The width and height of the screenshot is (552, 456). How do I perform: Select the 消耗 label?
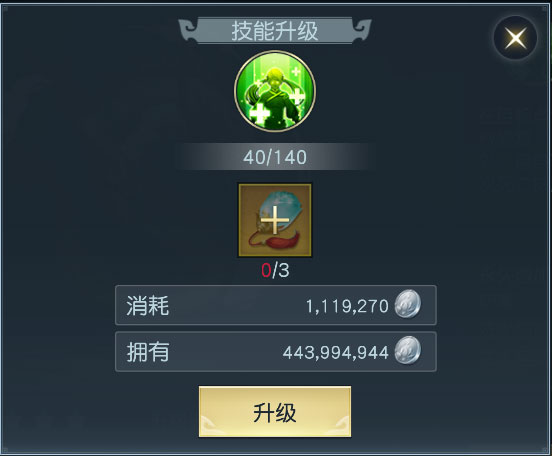click(x=148, y=306)
